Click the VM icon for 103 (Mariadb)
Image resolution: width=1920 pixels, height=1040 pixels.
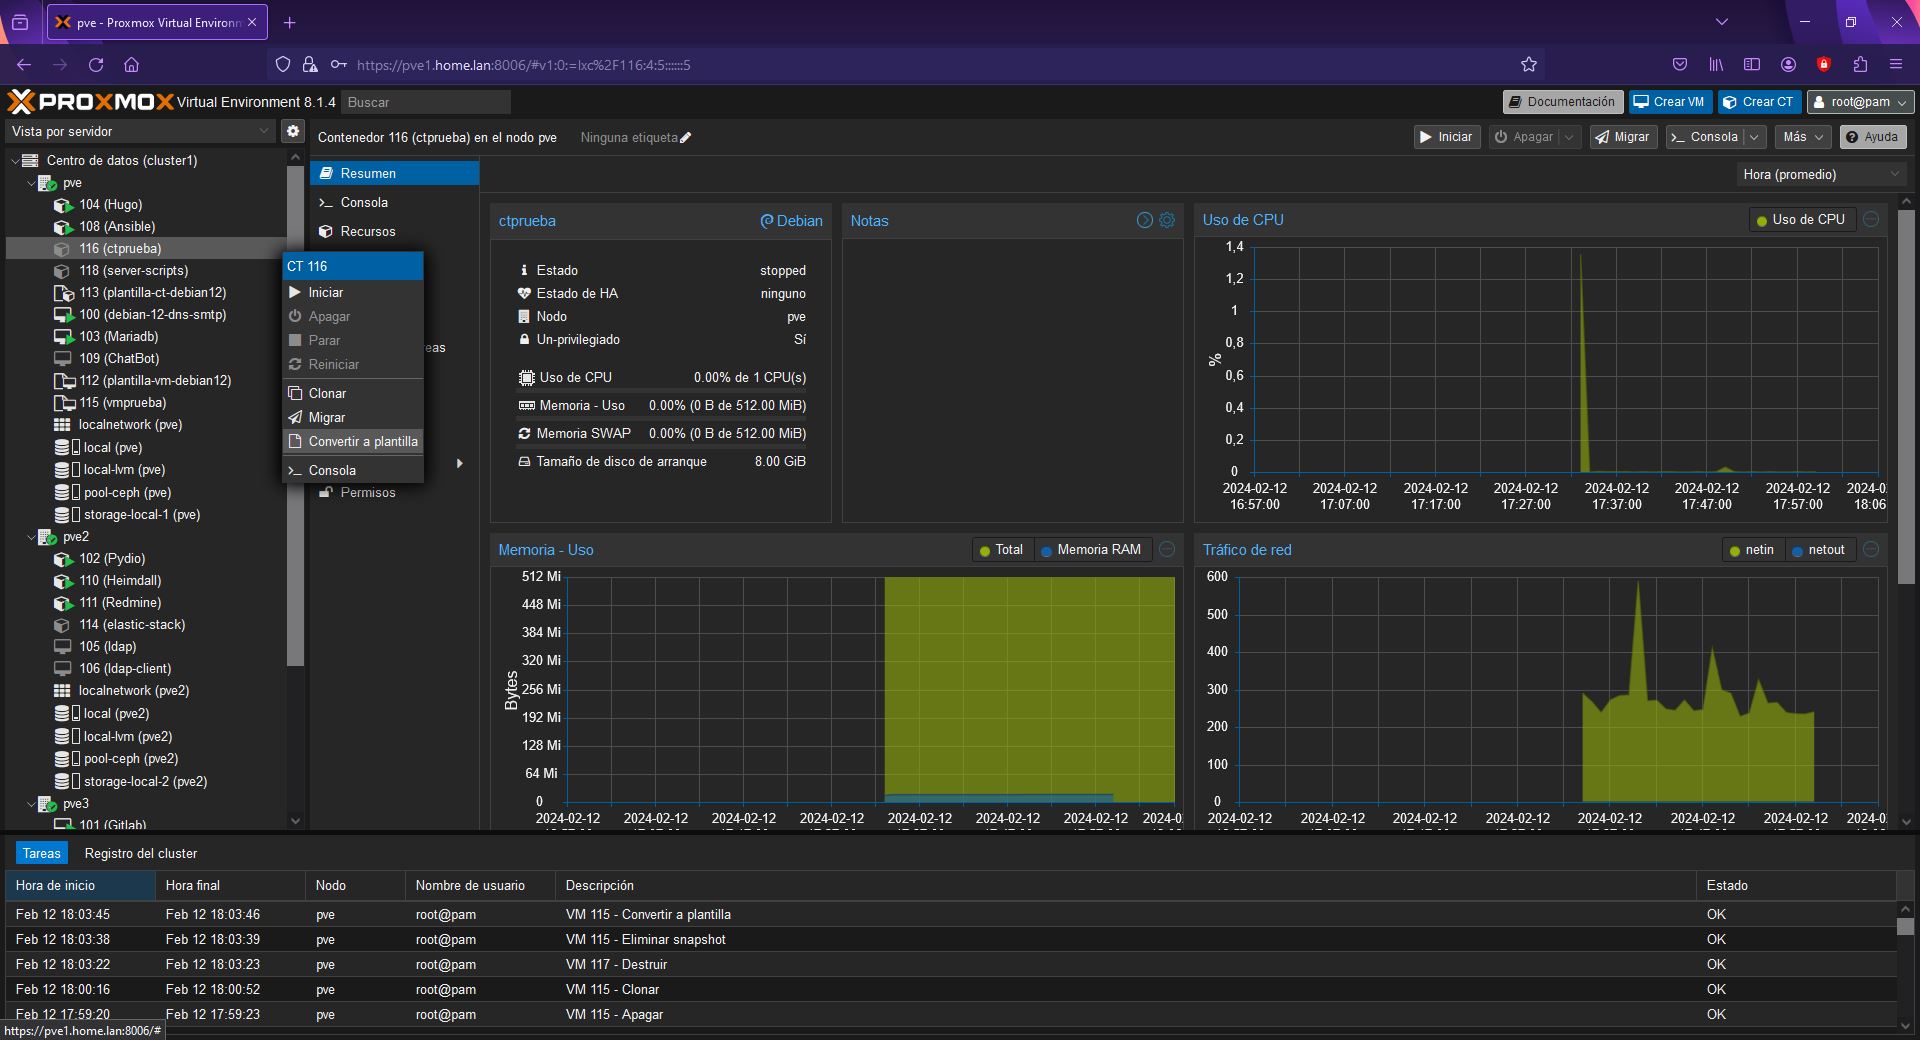[x=63, y=337]
